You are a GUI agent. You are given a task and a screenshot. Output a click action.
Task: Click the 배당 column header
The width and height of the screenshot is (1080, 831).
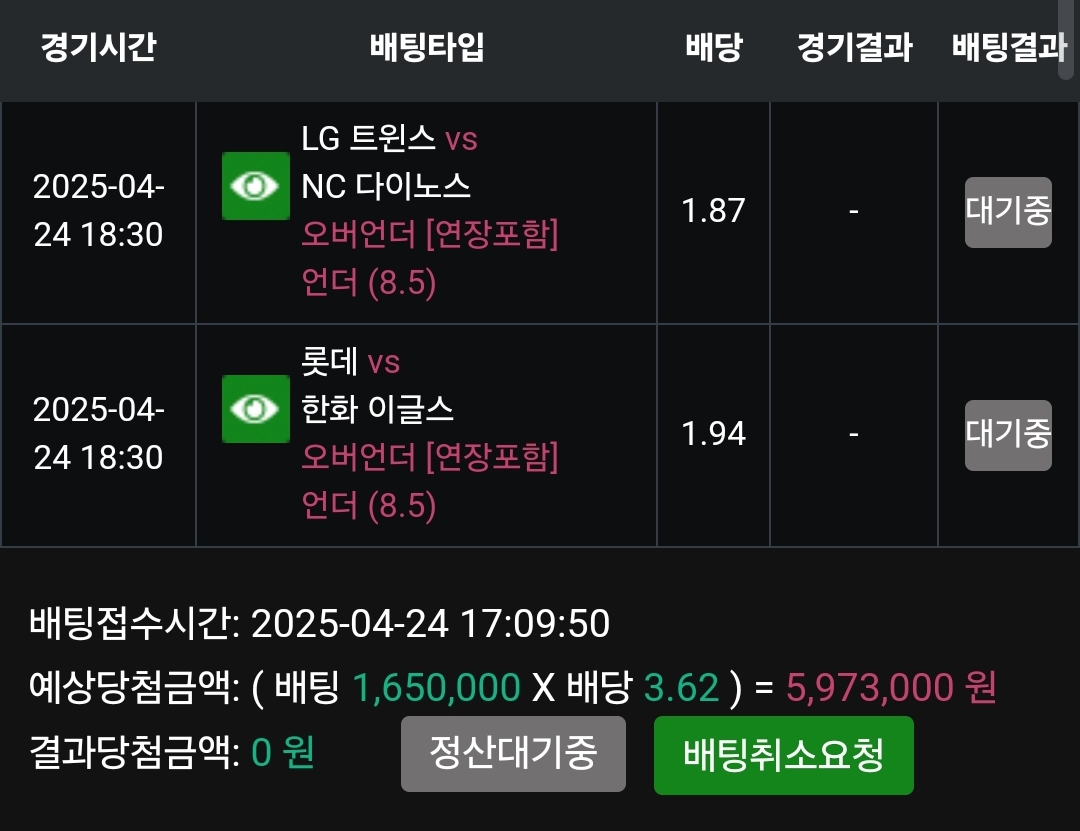point(714,48)
